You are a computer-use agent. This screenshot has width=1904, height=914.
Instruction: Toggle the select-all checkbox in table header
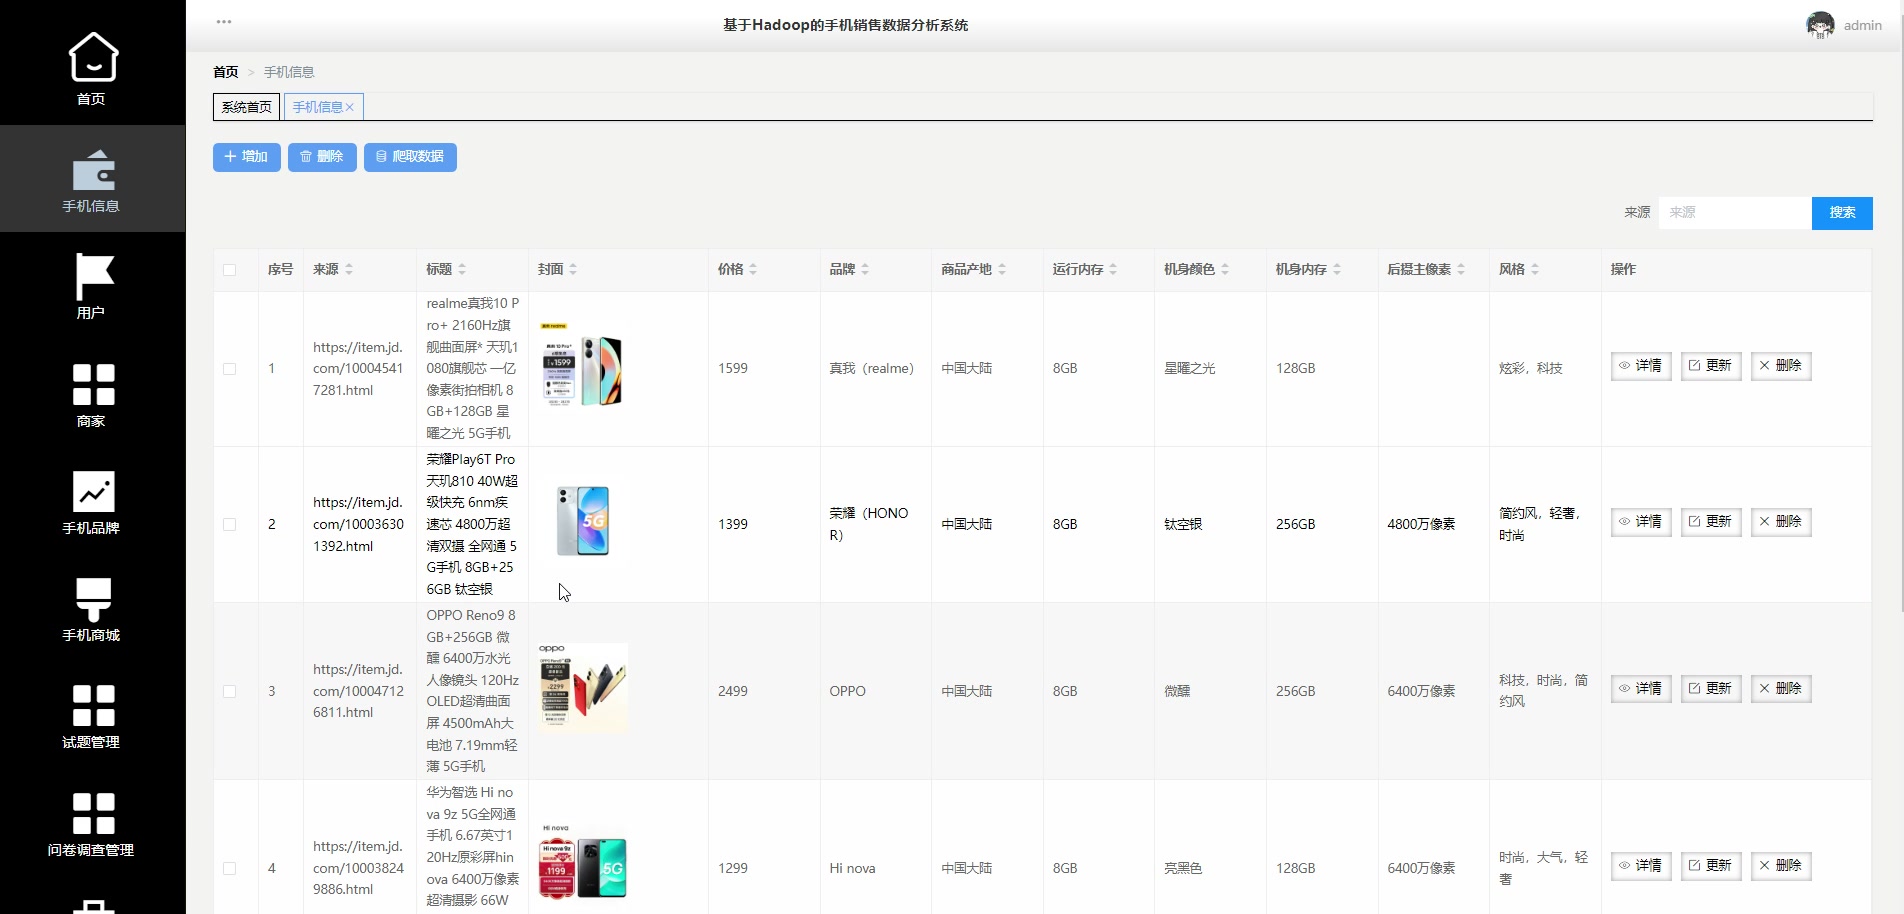230,270
